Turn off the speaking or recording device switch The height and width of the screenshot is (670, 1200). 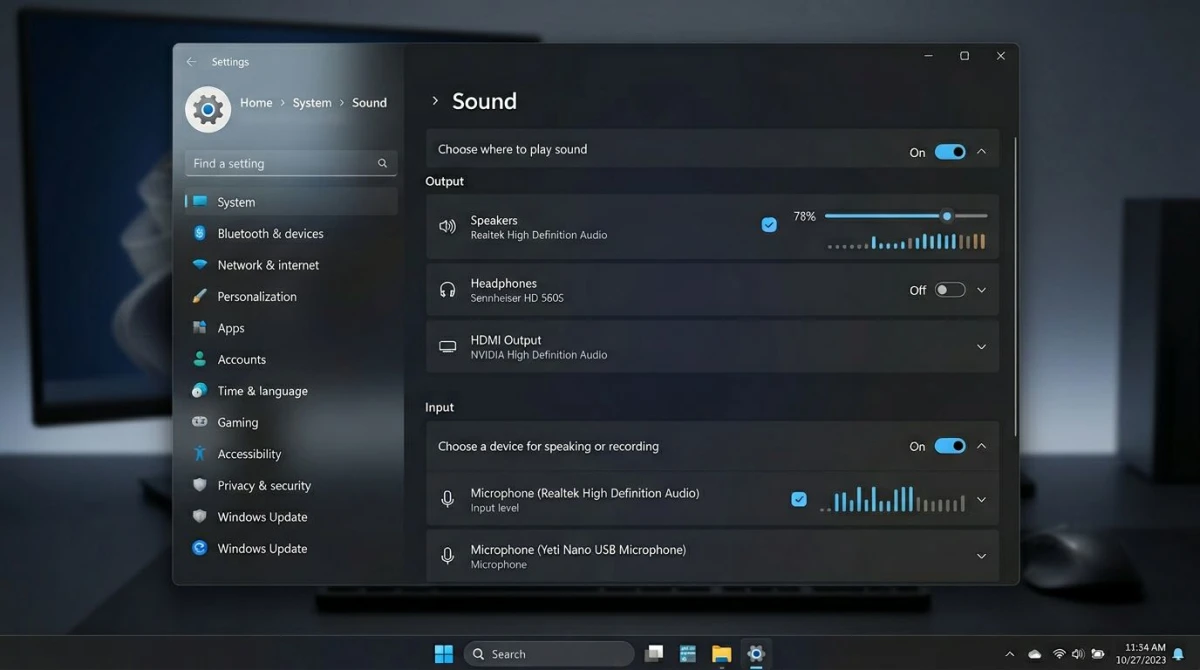[x=950, y=446]
